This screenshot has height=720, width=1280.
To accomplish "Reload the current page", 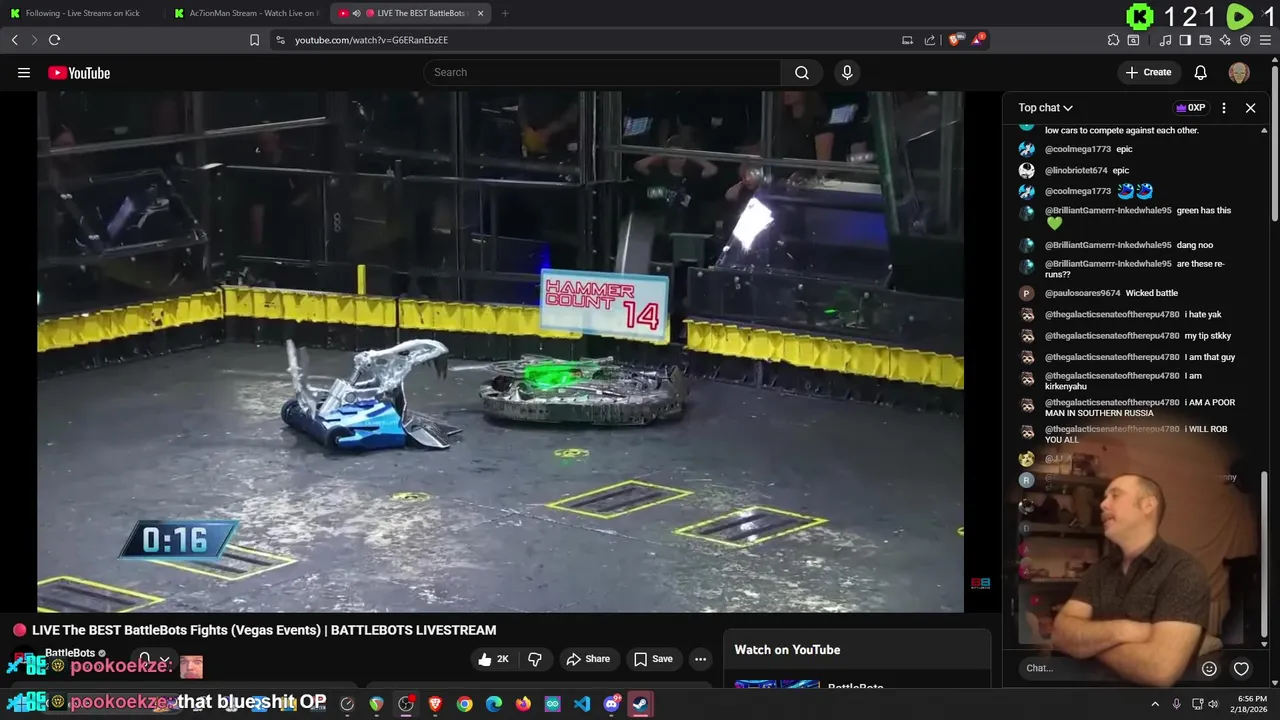I will [x=54, y=40].
